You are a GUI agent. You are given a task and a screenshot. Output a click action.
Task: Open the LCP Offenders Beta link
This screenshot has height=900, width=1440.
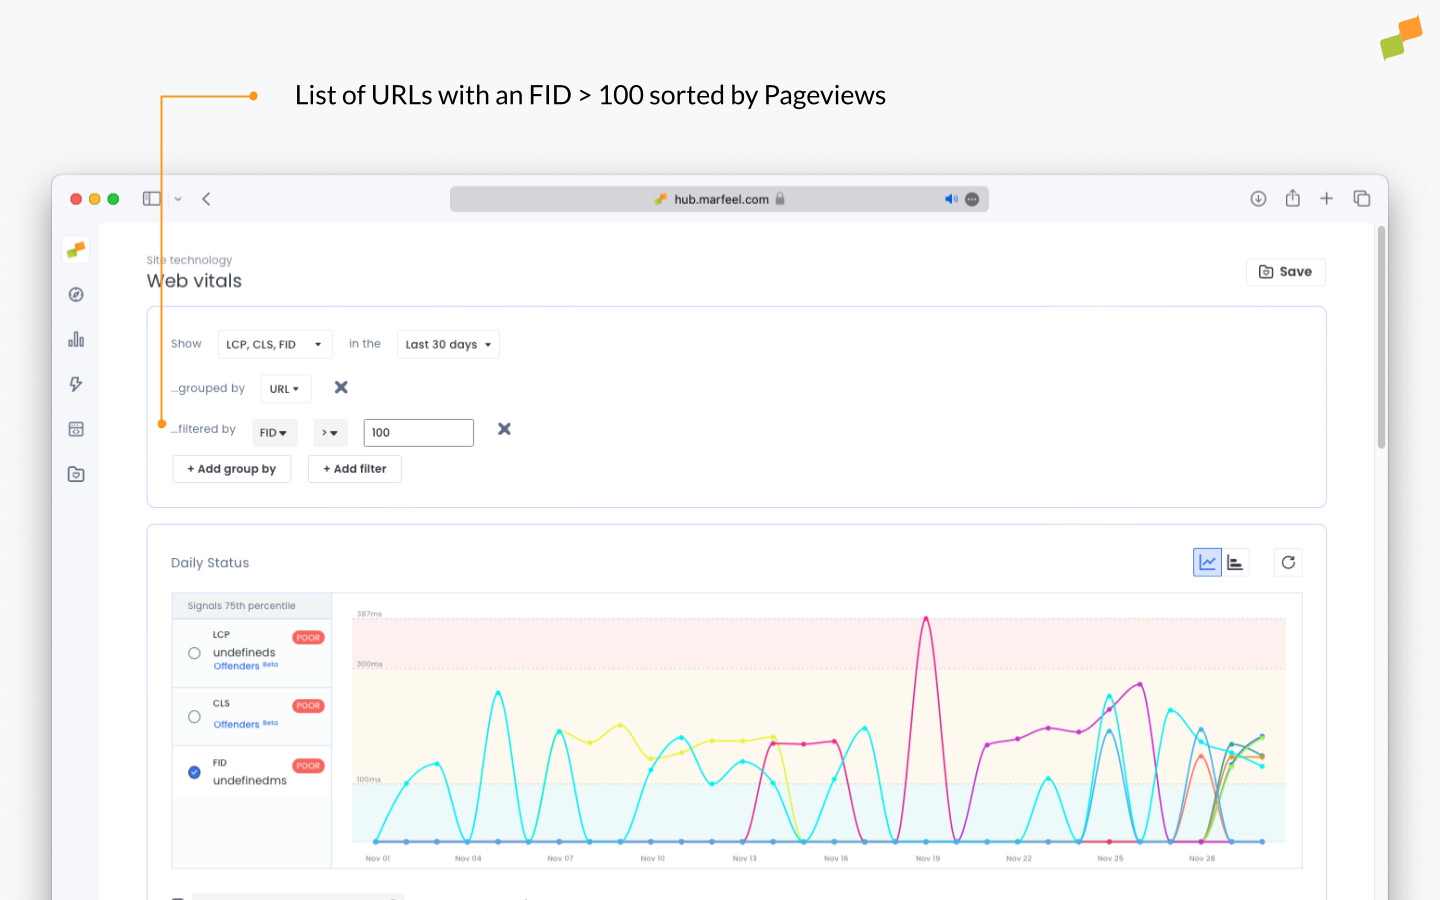click(x=239, y=666)
